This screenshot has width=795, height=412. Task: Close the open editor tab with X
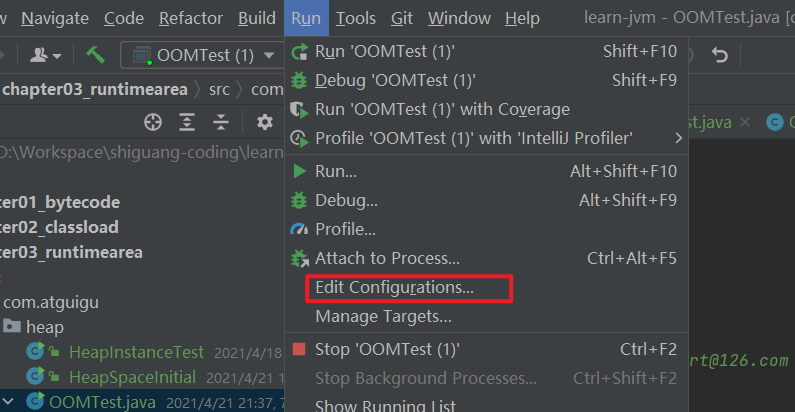[745, 122]
